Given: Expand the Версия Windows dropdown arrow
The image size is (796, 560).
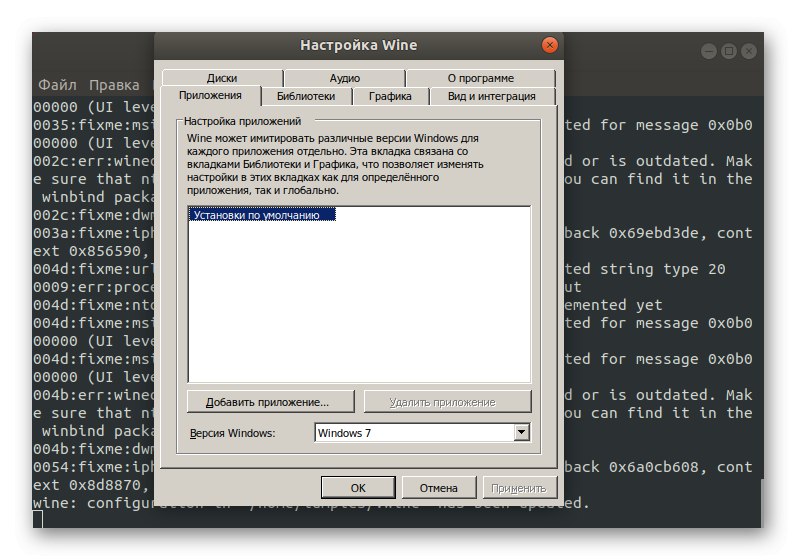Looking at the screenshot, I should [521, 433].
